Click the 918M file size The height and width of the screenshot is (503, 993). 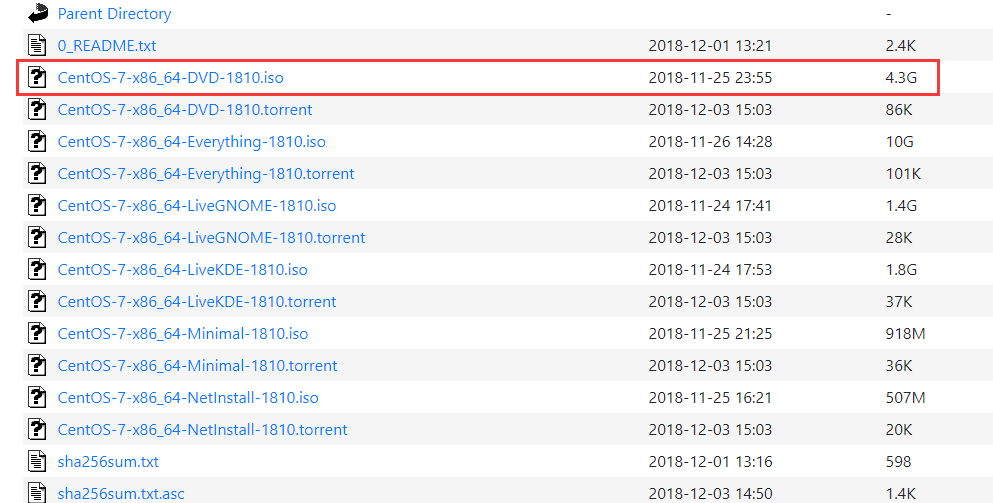[906, 334]
